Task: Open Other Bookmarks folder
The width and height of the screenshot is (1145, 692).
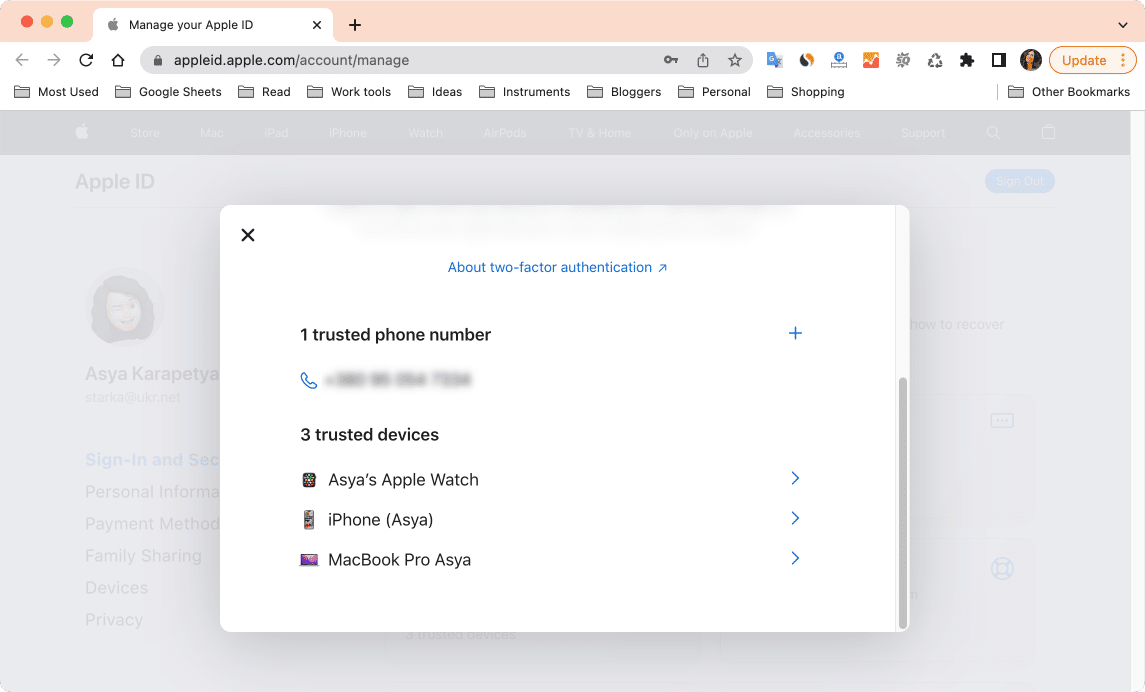Action: [x=1069, y=91]
